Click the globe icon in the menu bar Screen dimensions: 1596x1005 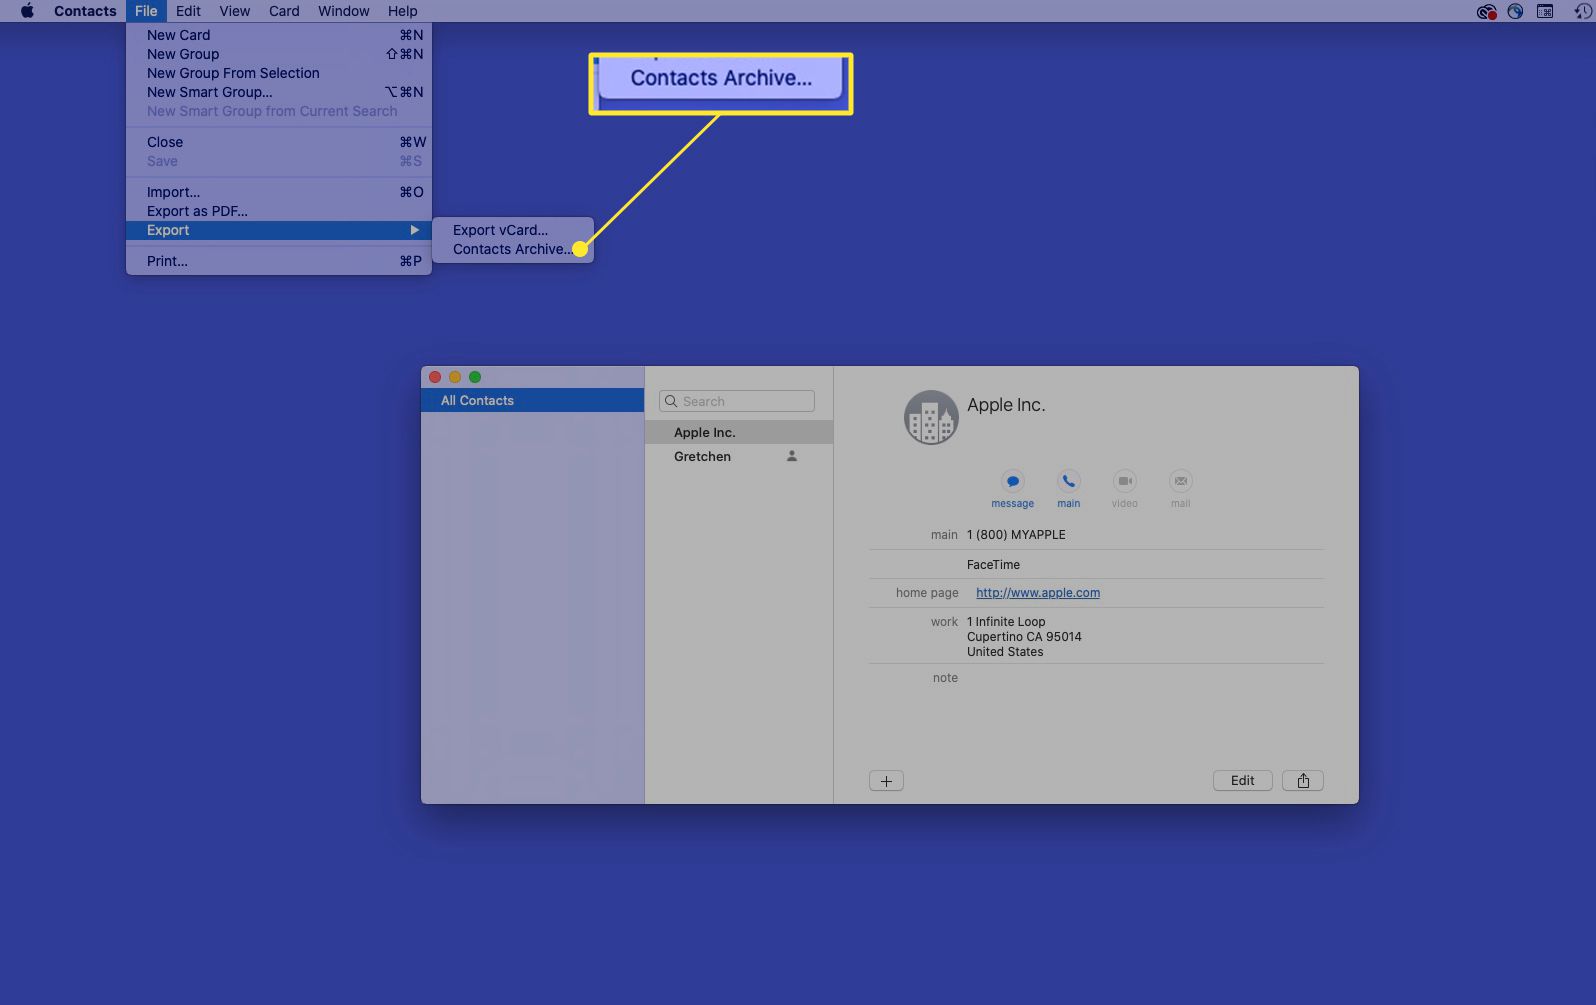(x=1515, y=11)
